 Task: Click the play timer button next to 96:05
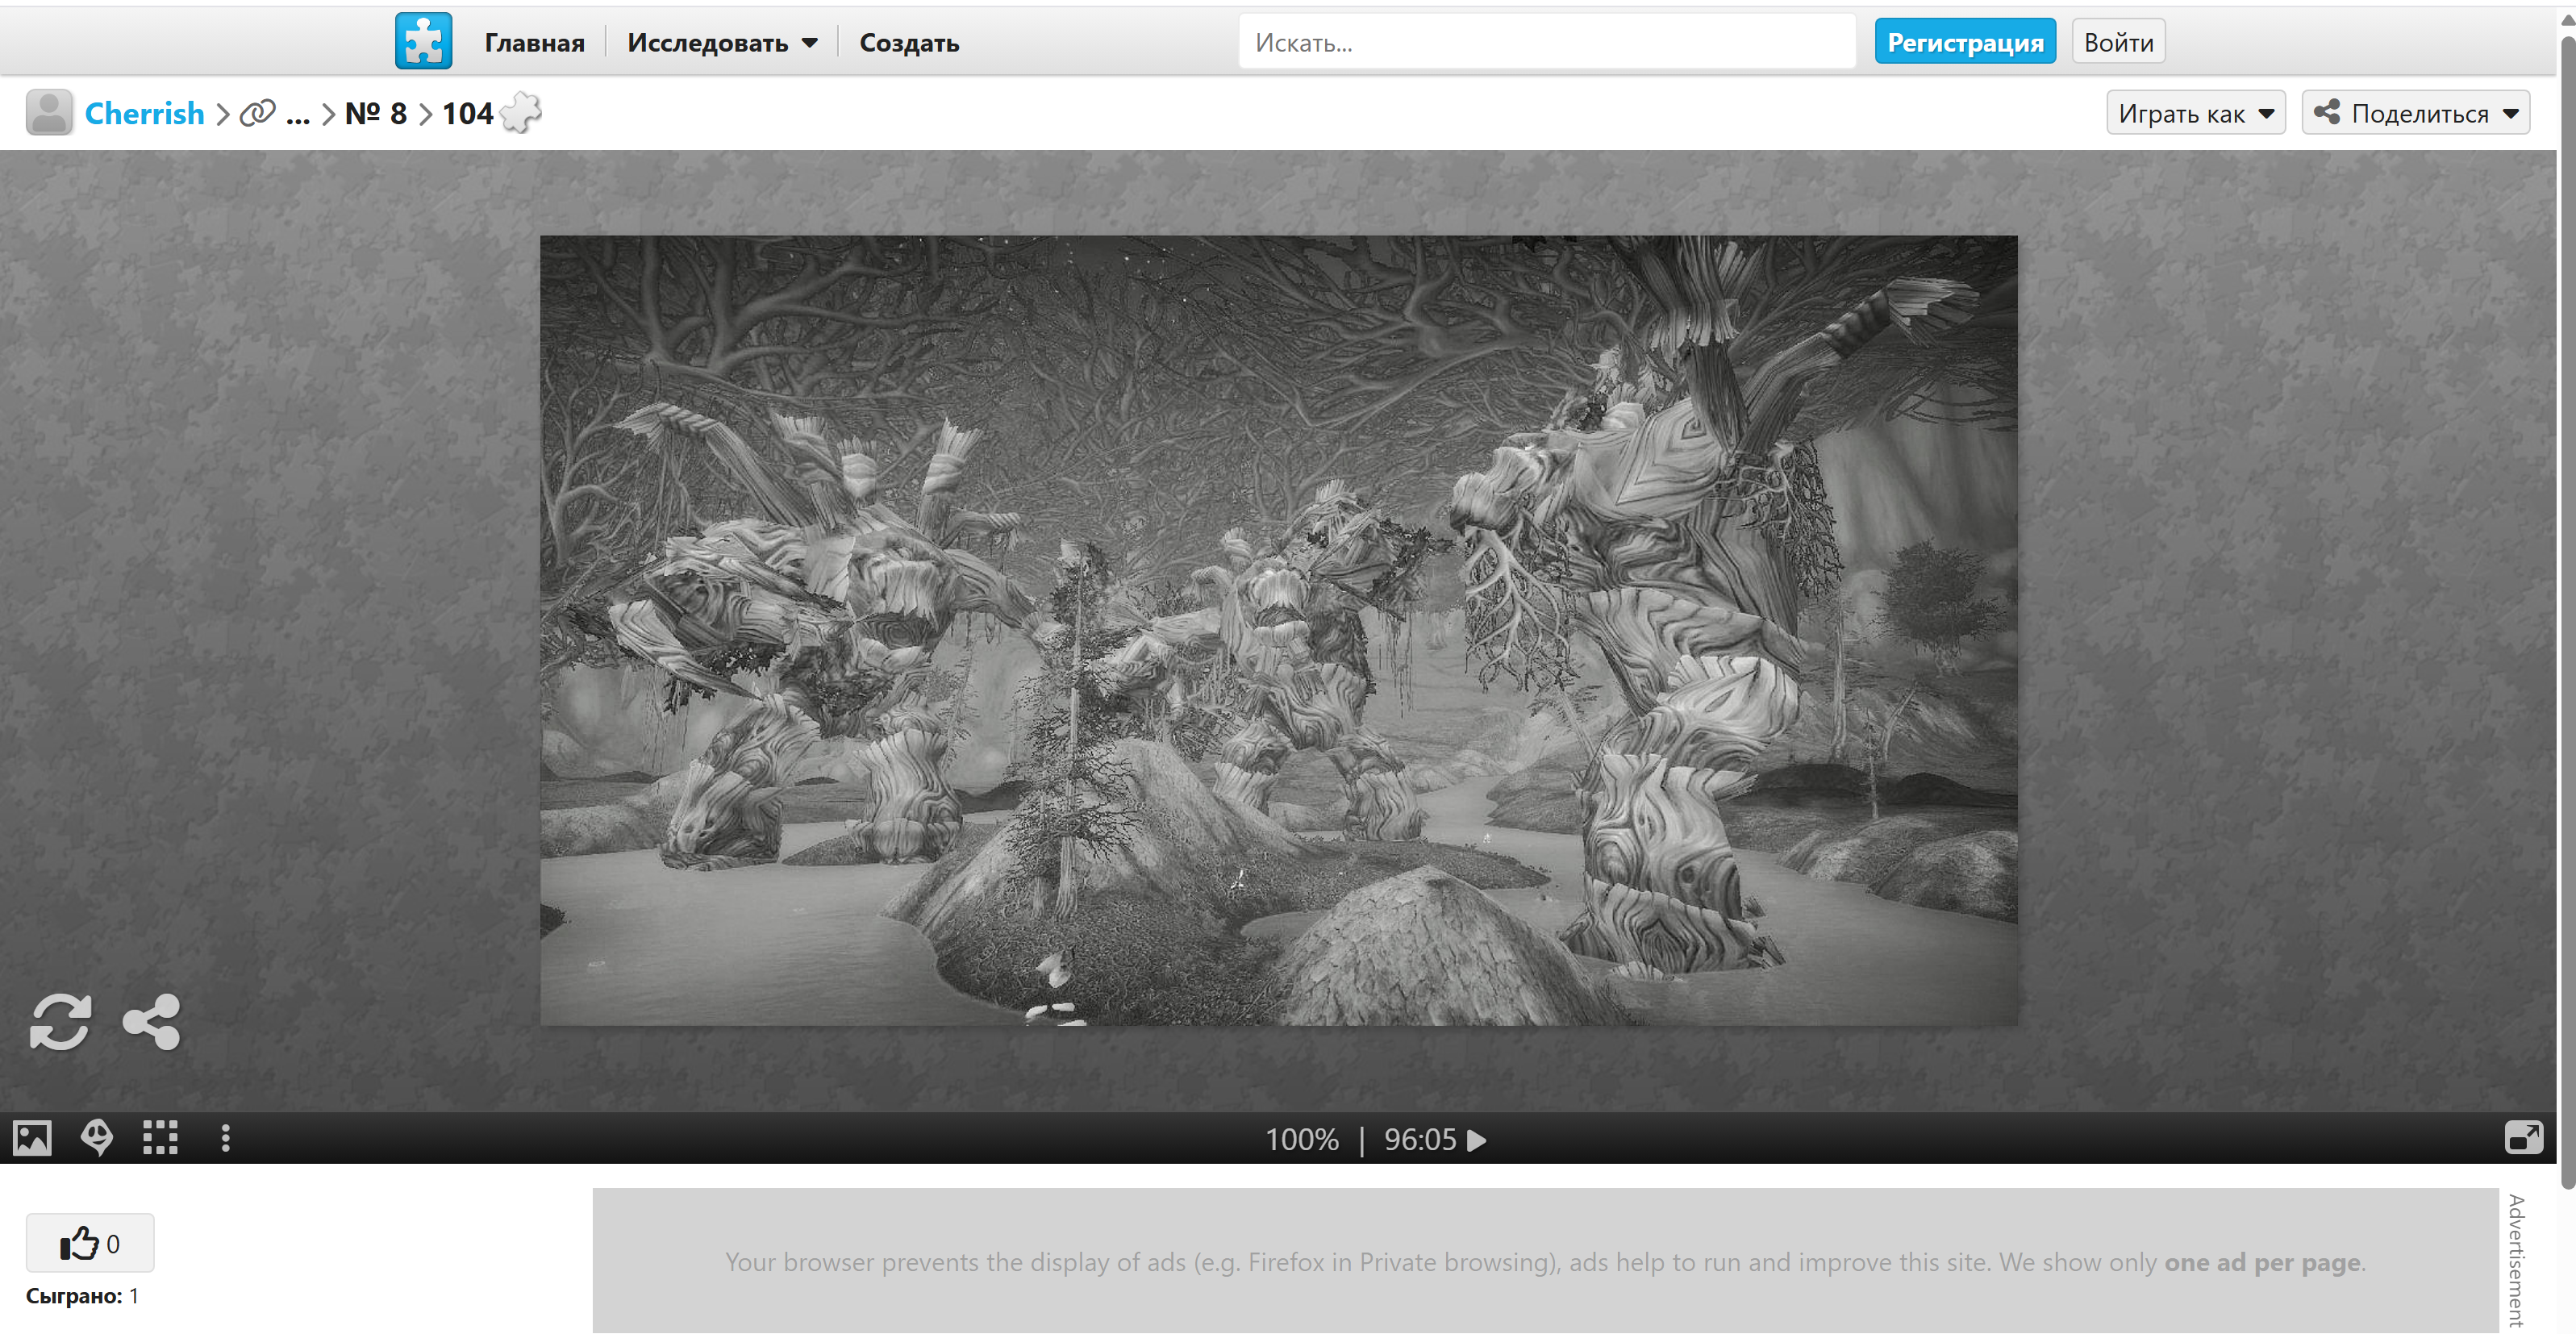click(1476, 1140)
